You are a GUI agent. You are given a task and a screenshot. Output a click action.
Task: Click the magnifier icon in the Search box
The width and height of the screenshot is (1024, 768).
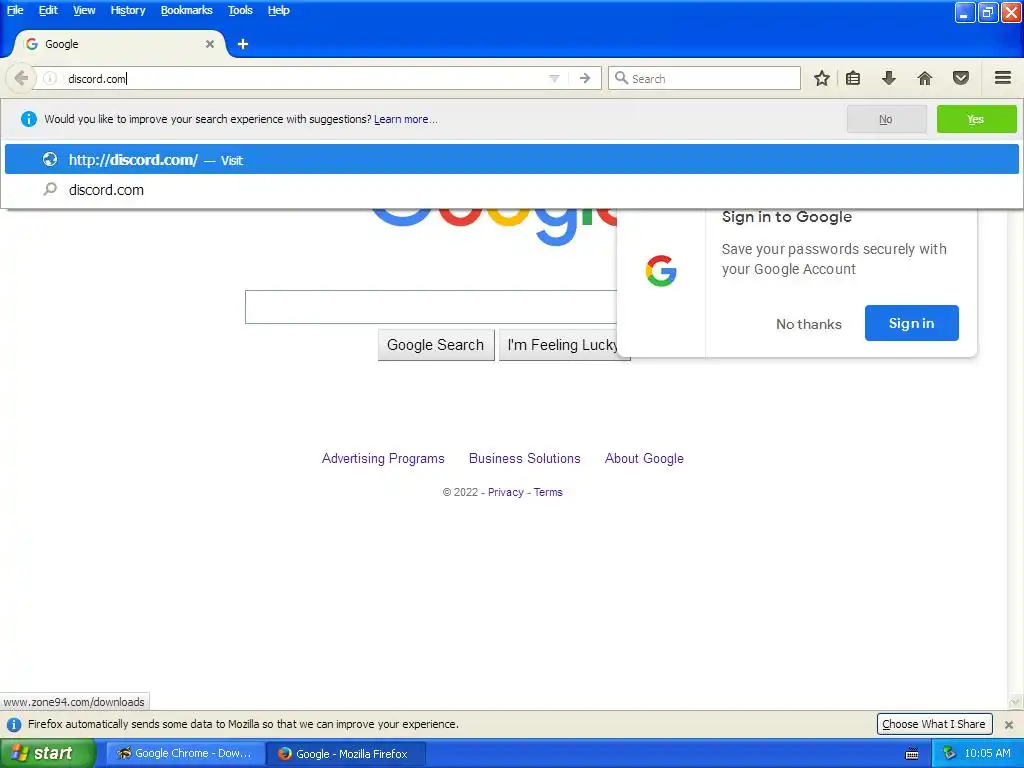[x=621, y=78]
